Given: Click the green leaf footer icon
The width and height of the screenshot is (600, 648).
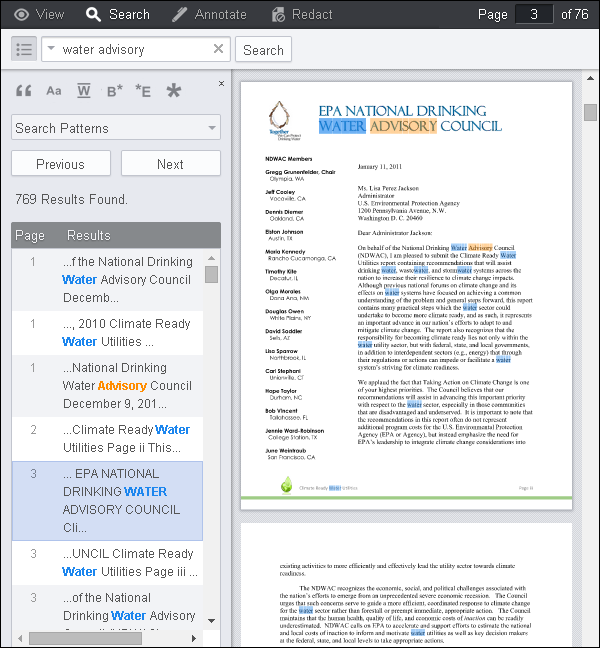Looking at the screenshot, I should tap(286, 485).
